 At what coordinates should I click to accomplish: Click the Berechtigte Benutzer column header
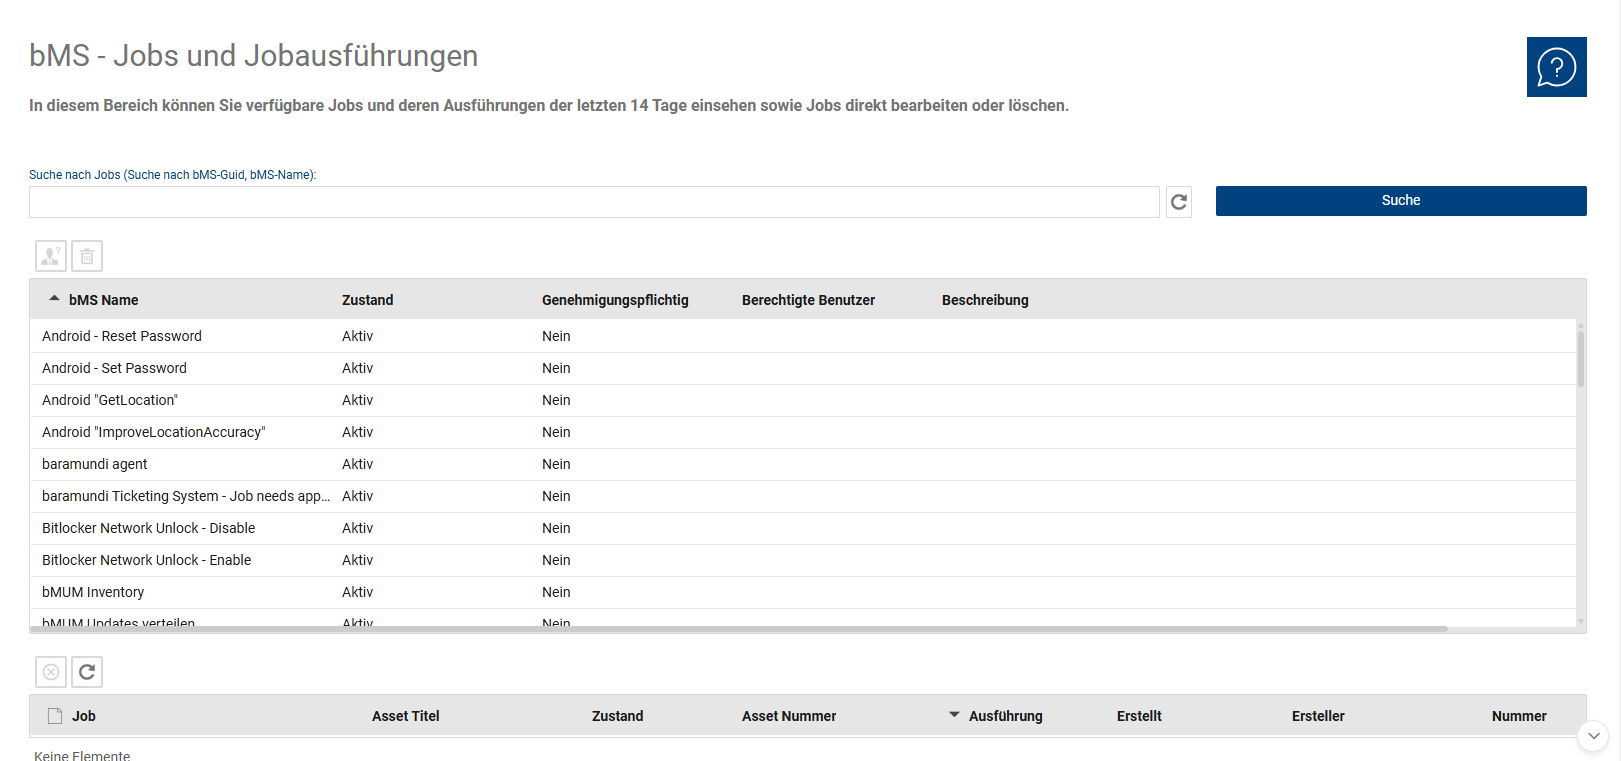pos(808,300)
